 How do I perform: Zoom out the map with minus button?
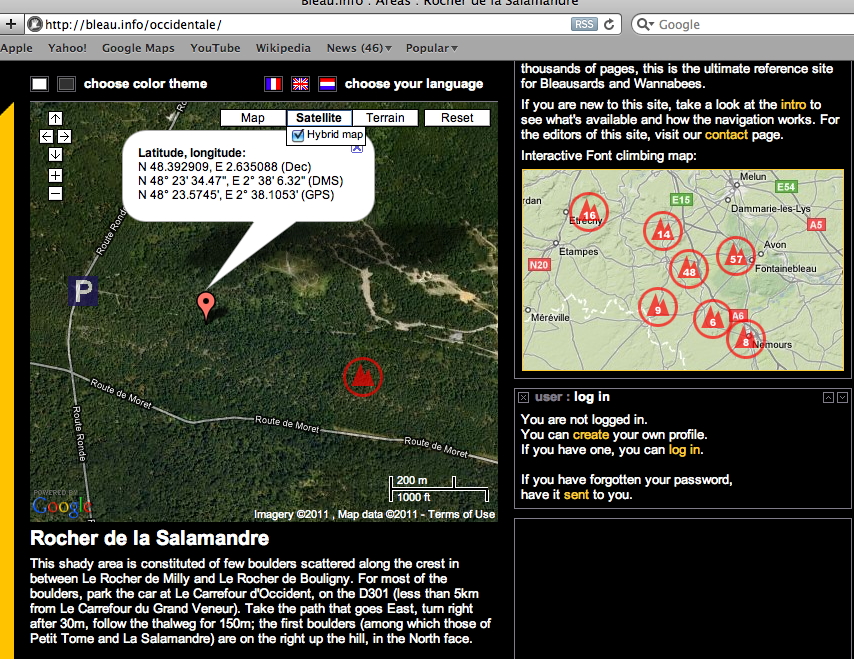click(55, 193)
